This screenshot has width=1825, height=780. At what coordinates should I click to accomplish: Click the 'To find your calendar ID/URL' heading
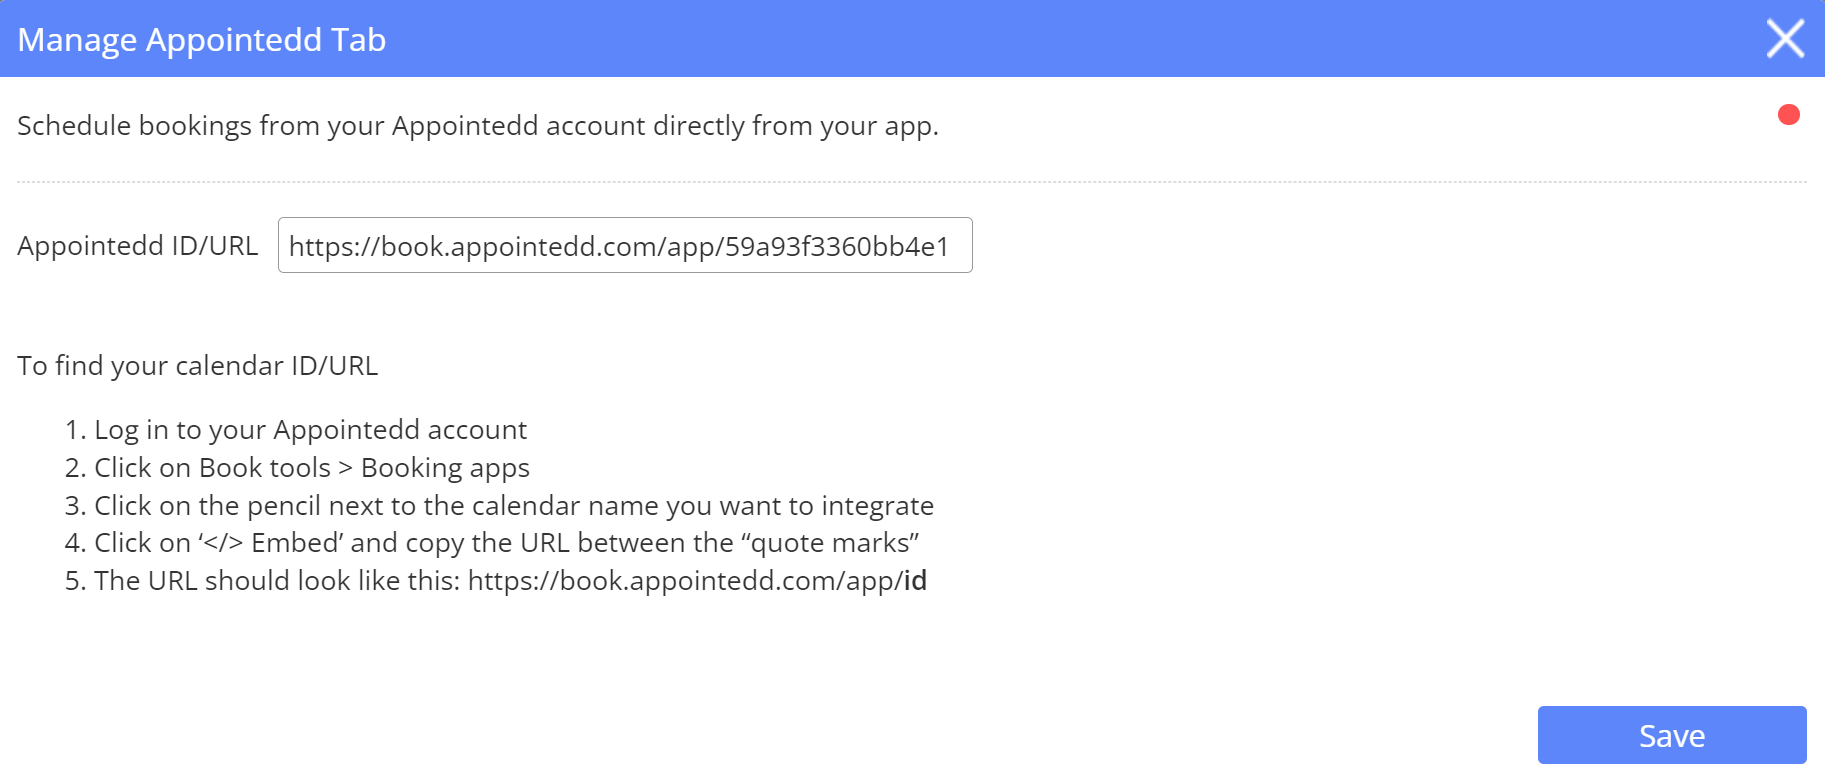point(198,366)
